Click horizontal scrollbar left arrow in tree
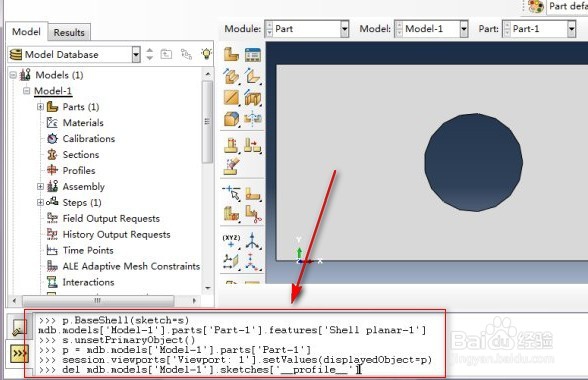Image resolution: width=588 pixels, height=380 pixels. pos(14,300)
